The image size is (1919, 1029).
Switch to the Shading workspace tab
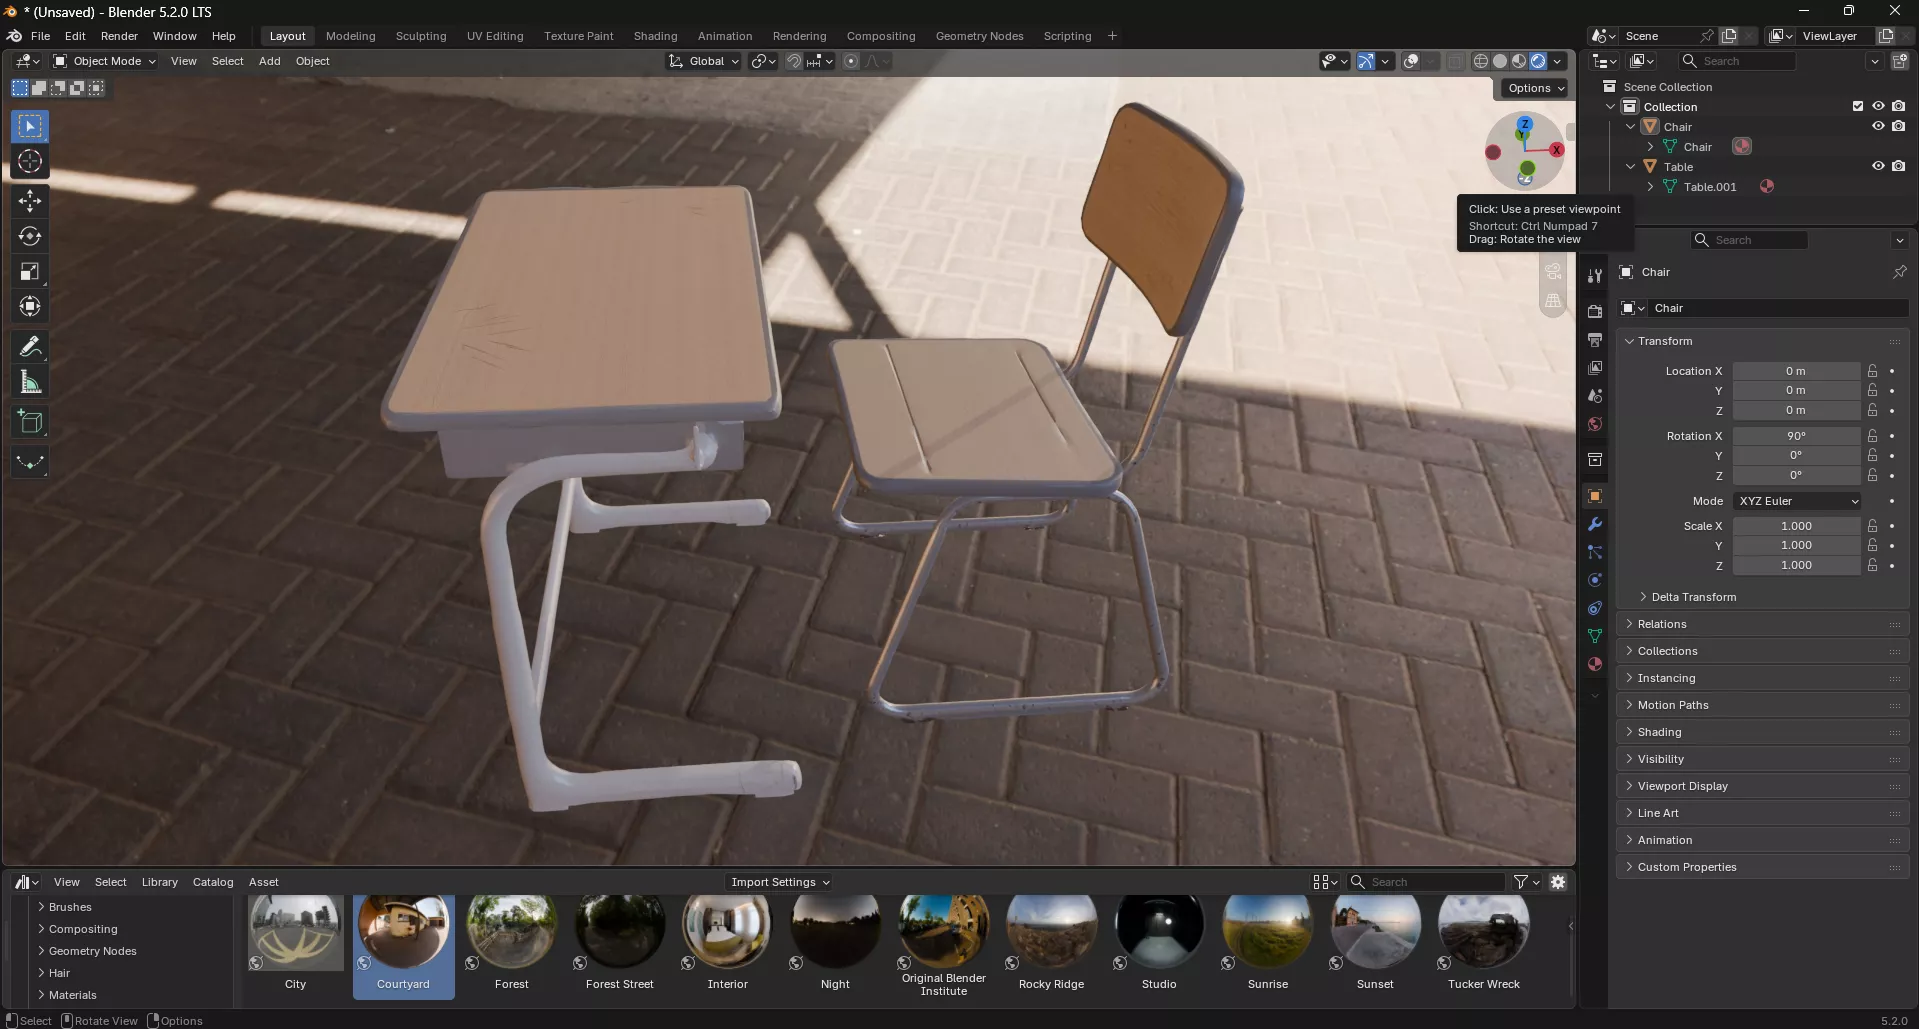point(655,36)
